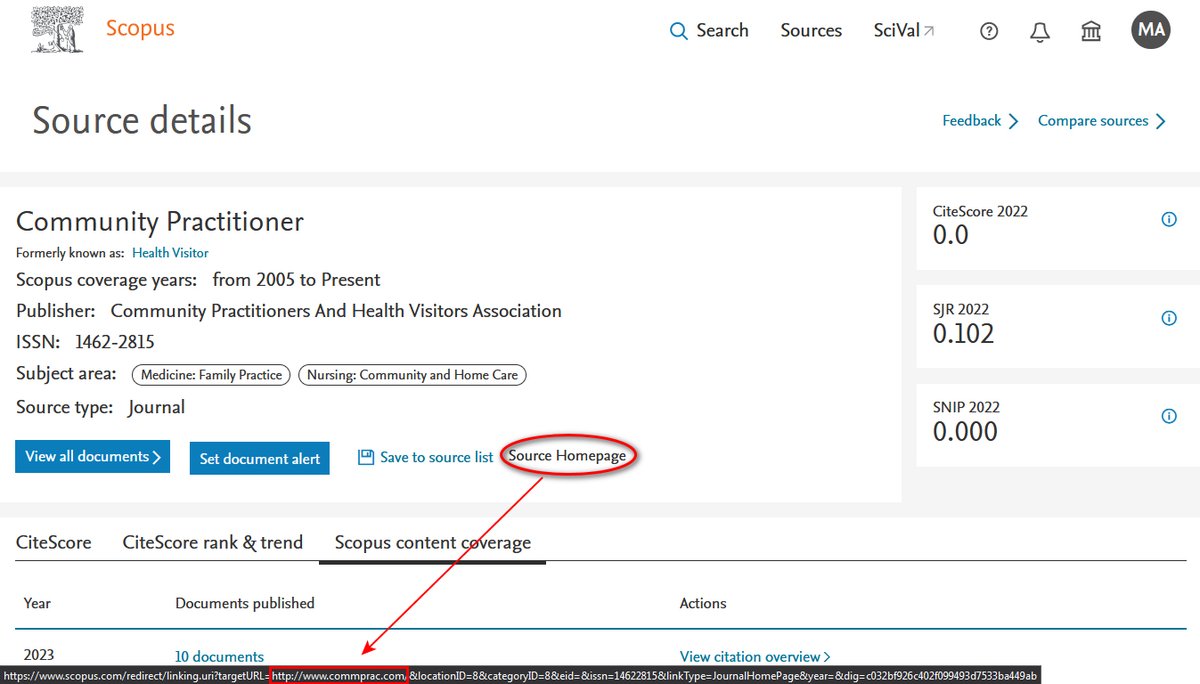Click the publisher name text
This screenshot has width=1200, height=684.
click(336, 311)
